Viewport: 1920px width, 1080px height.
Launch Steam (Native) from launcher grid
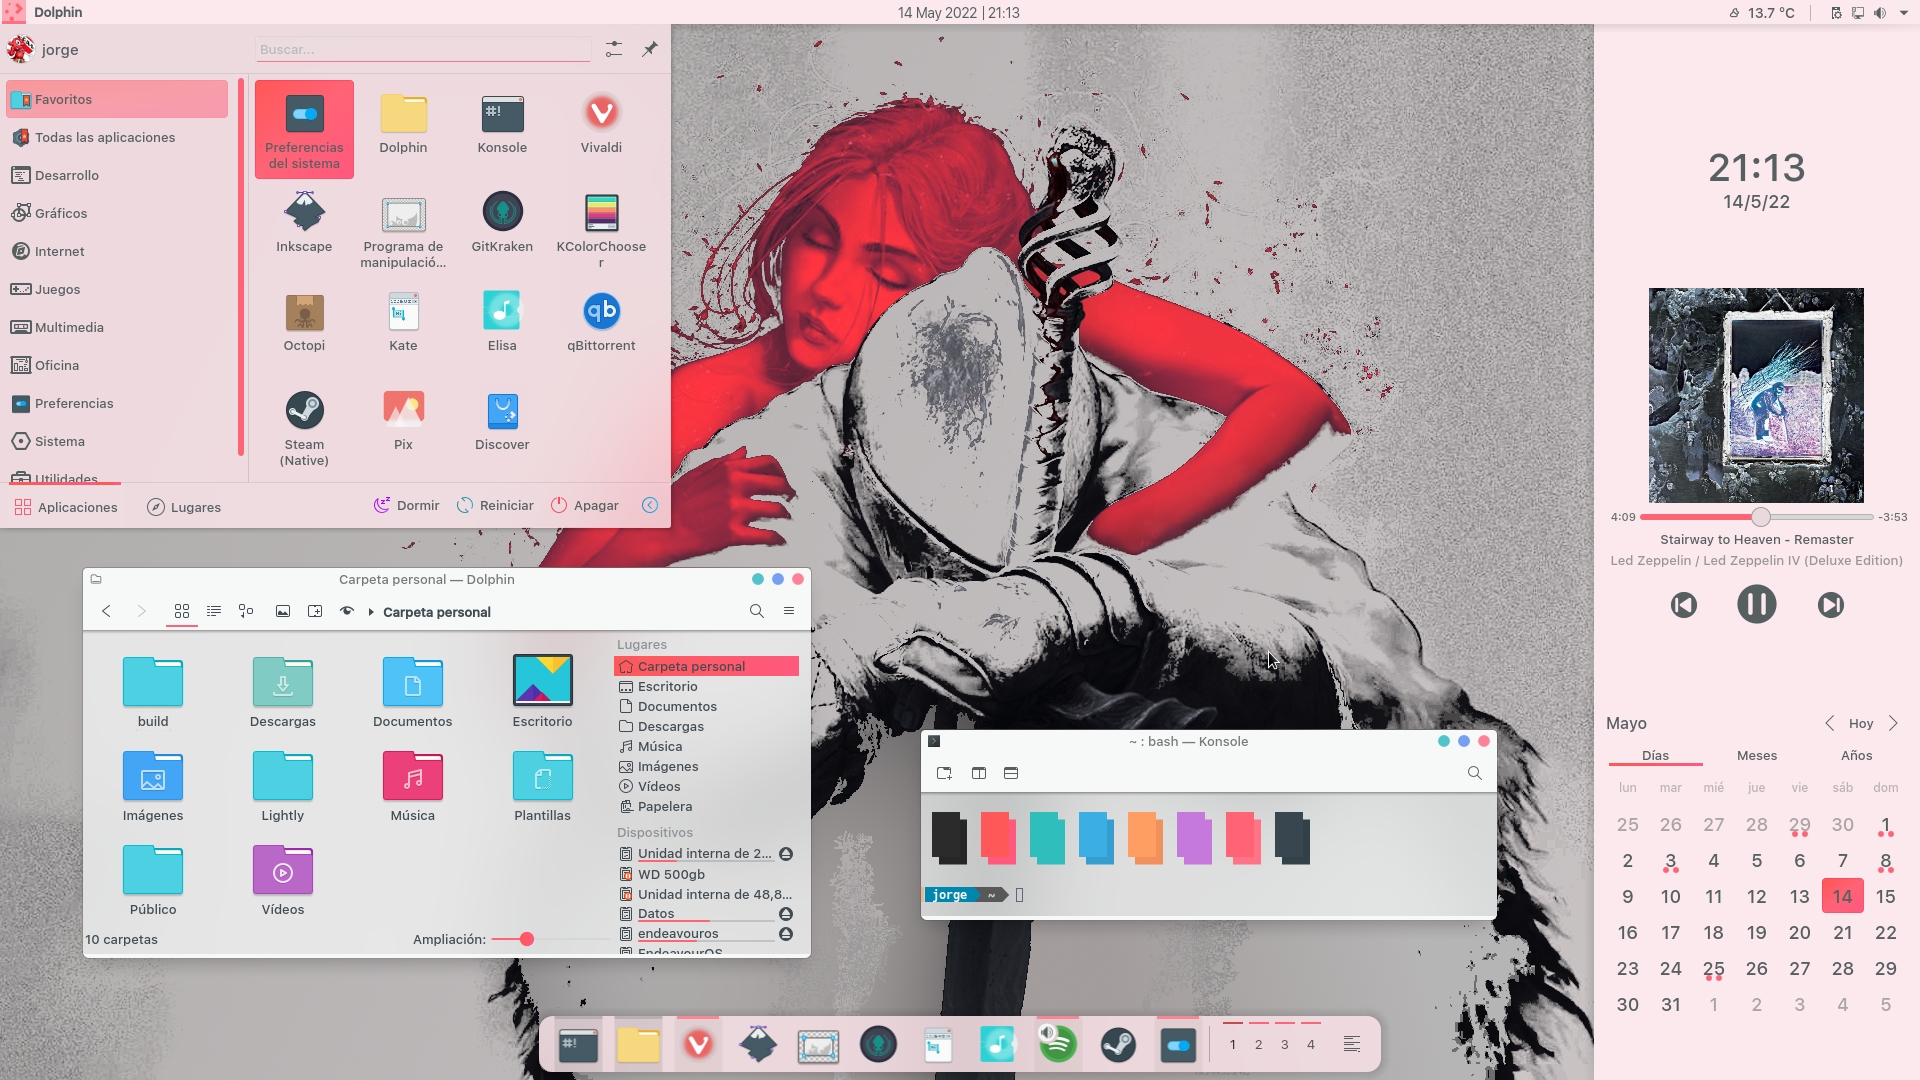[304, 429]
